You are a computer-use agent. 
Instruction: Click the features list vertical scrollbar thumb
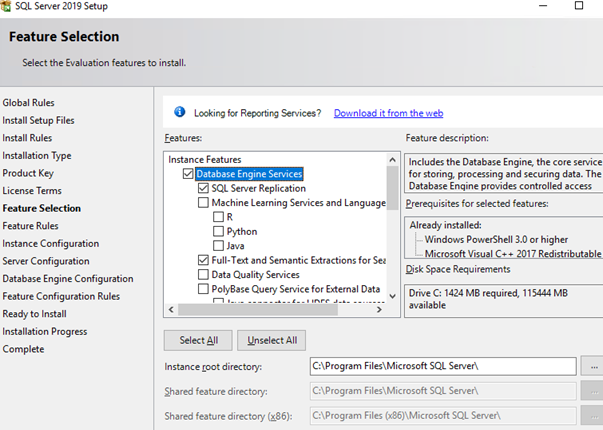coord(392,188)
